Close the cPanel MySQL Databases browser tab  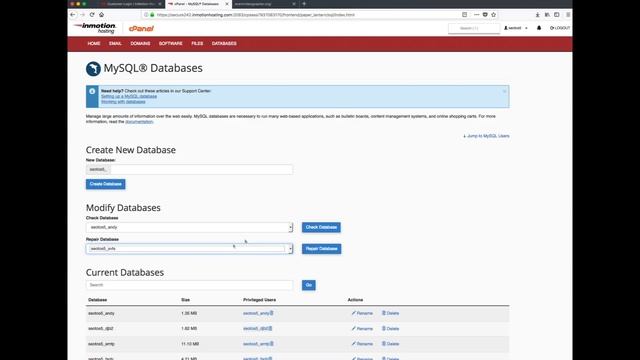pyautogui.click(x=227, y=4)
